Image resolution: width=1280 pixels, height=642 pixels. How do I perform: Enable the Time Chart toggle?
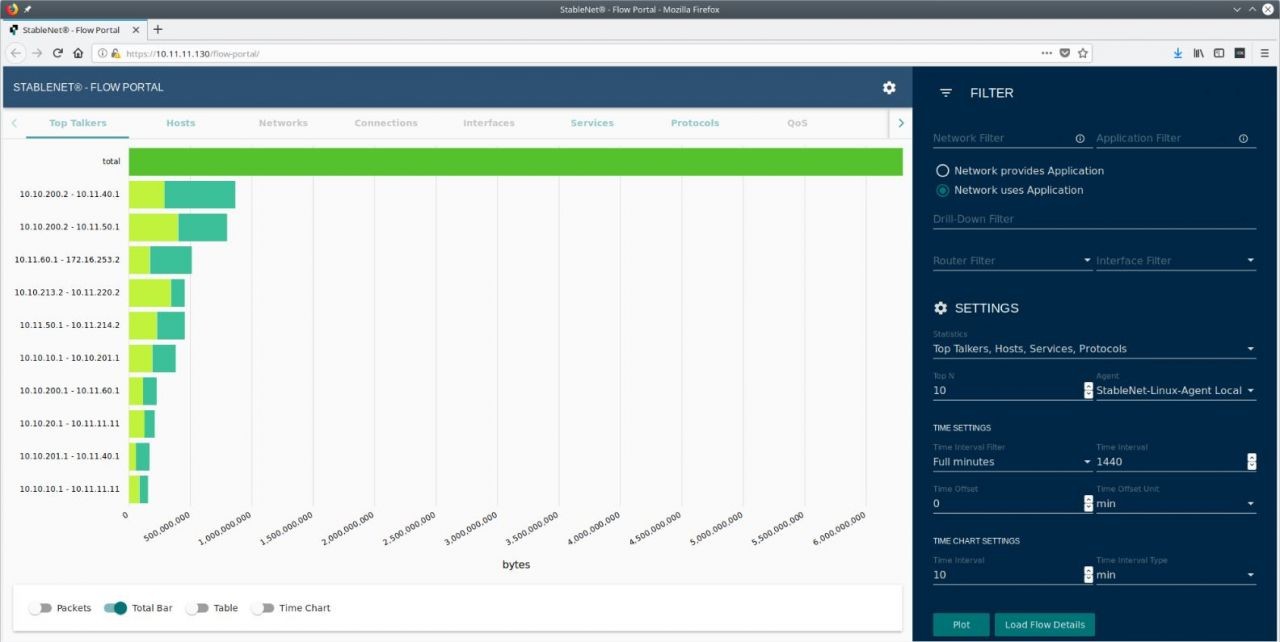click(x=263, y=608)
